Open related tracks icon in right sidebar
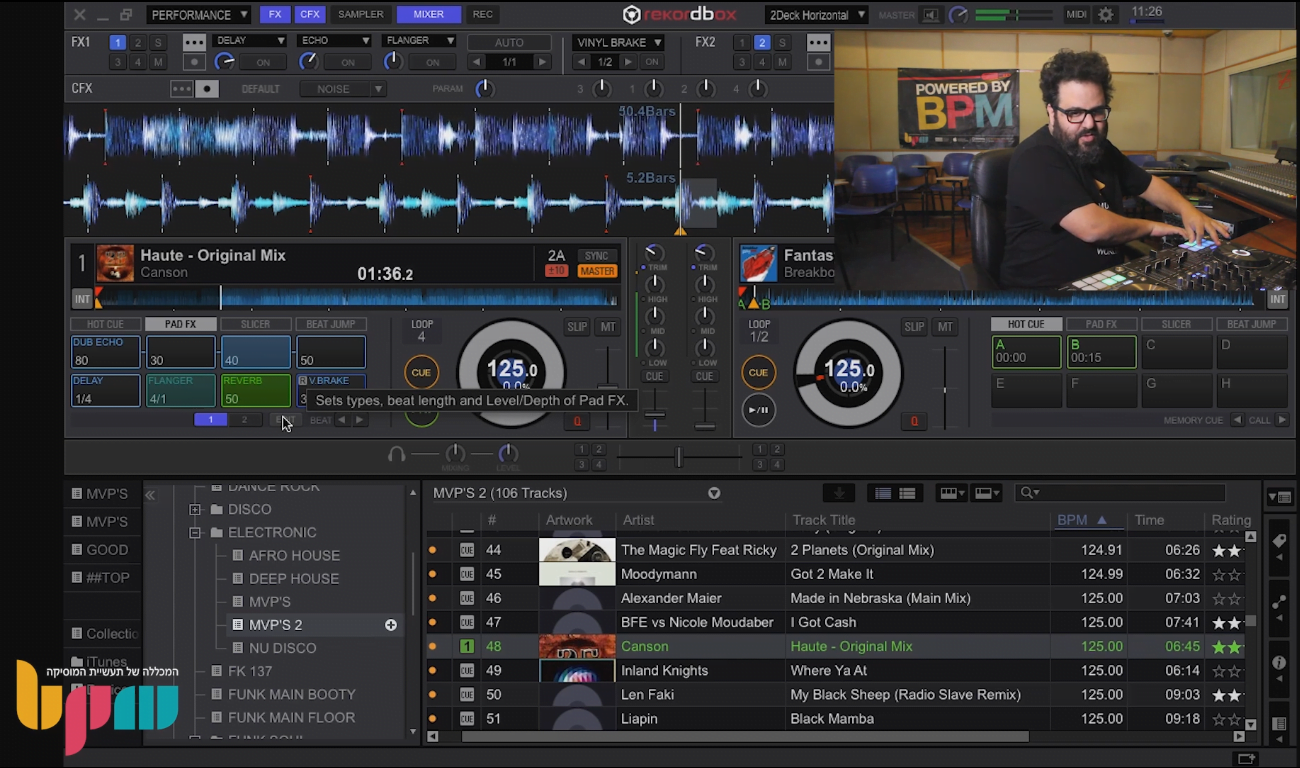The image size is (1300, 768). tap(1278, 602)
